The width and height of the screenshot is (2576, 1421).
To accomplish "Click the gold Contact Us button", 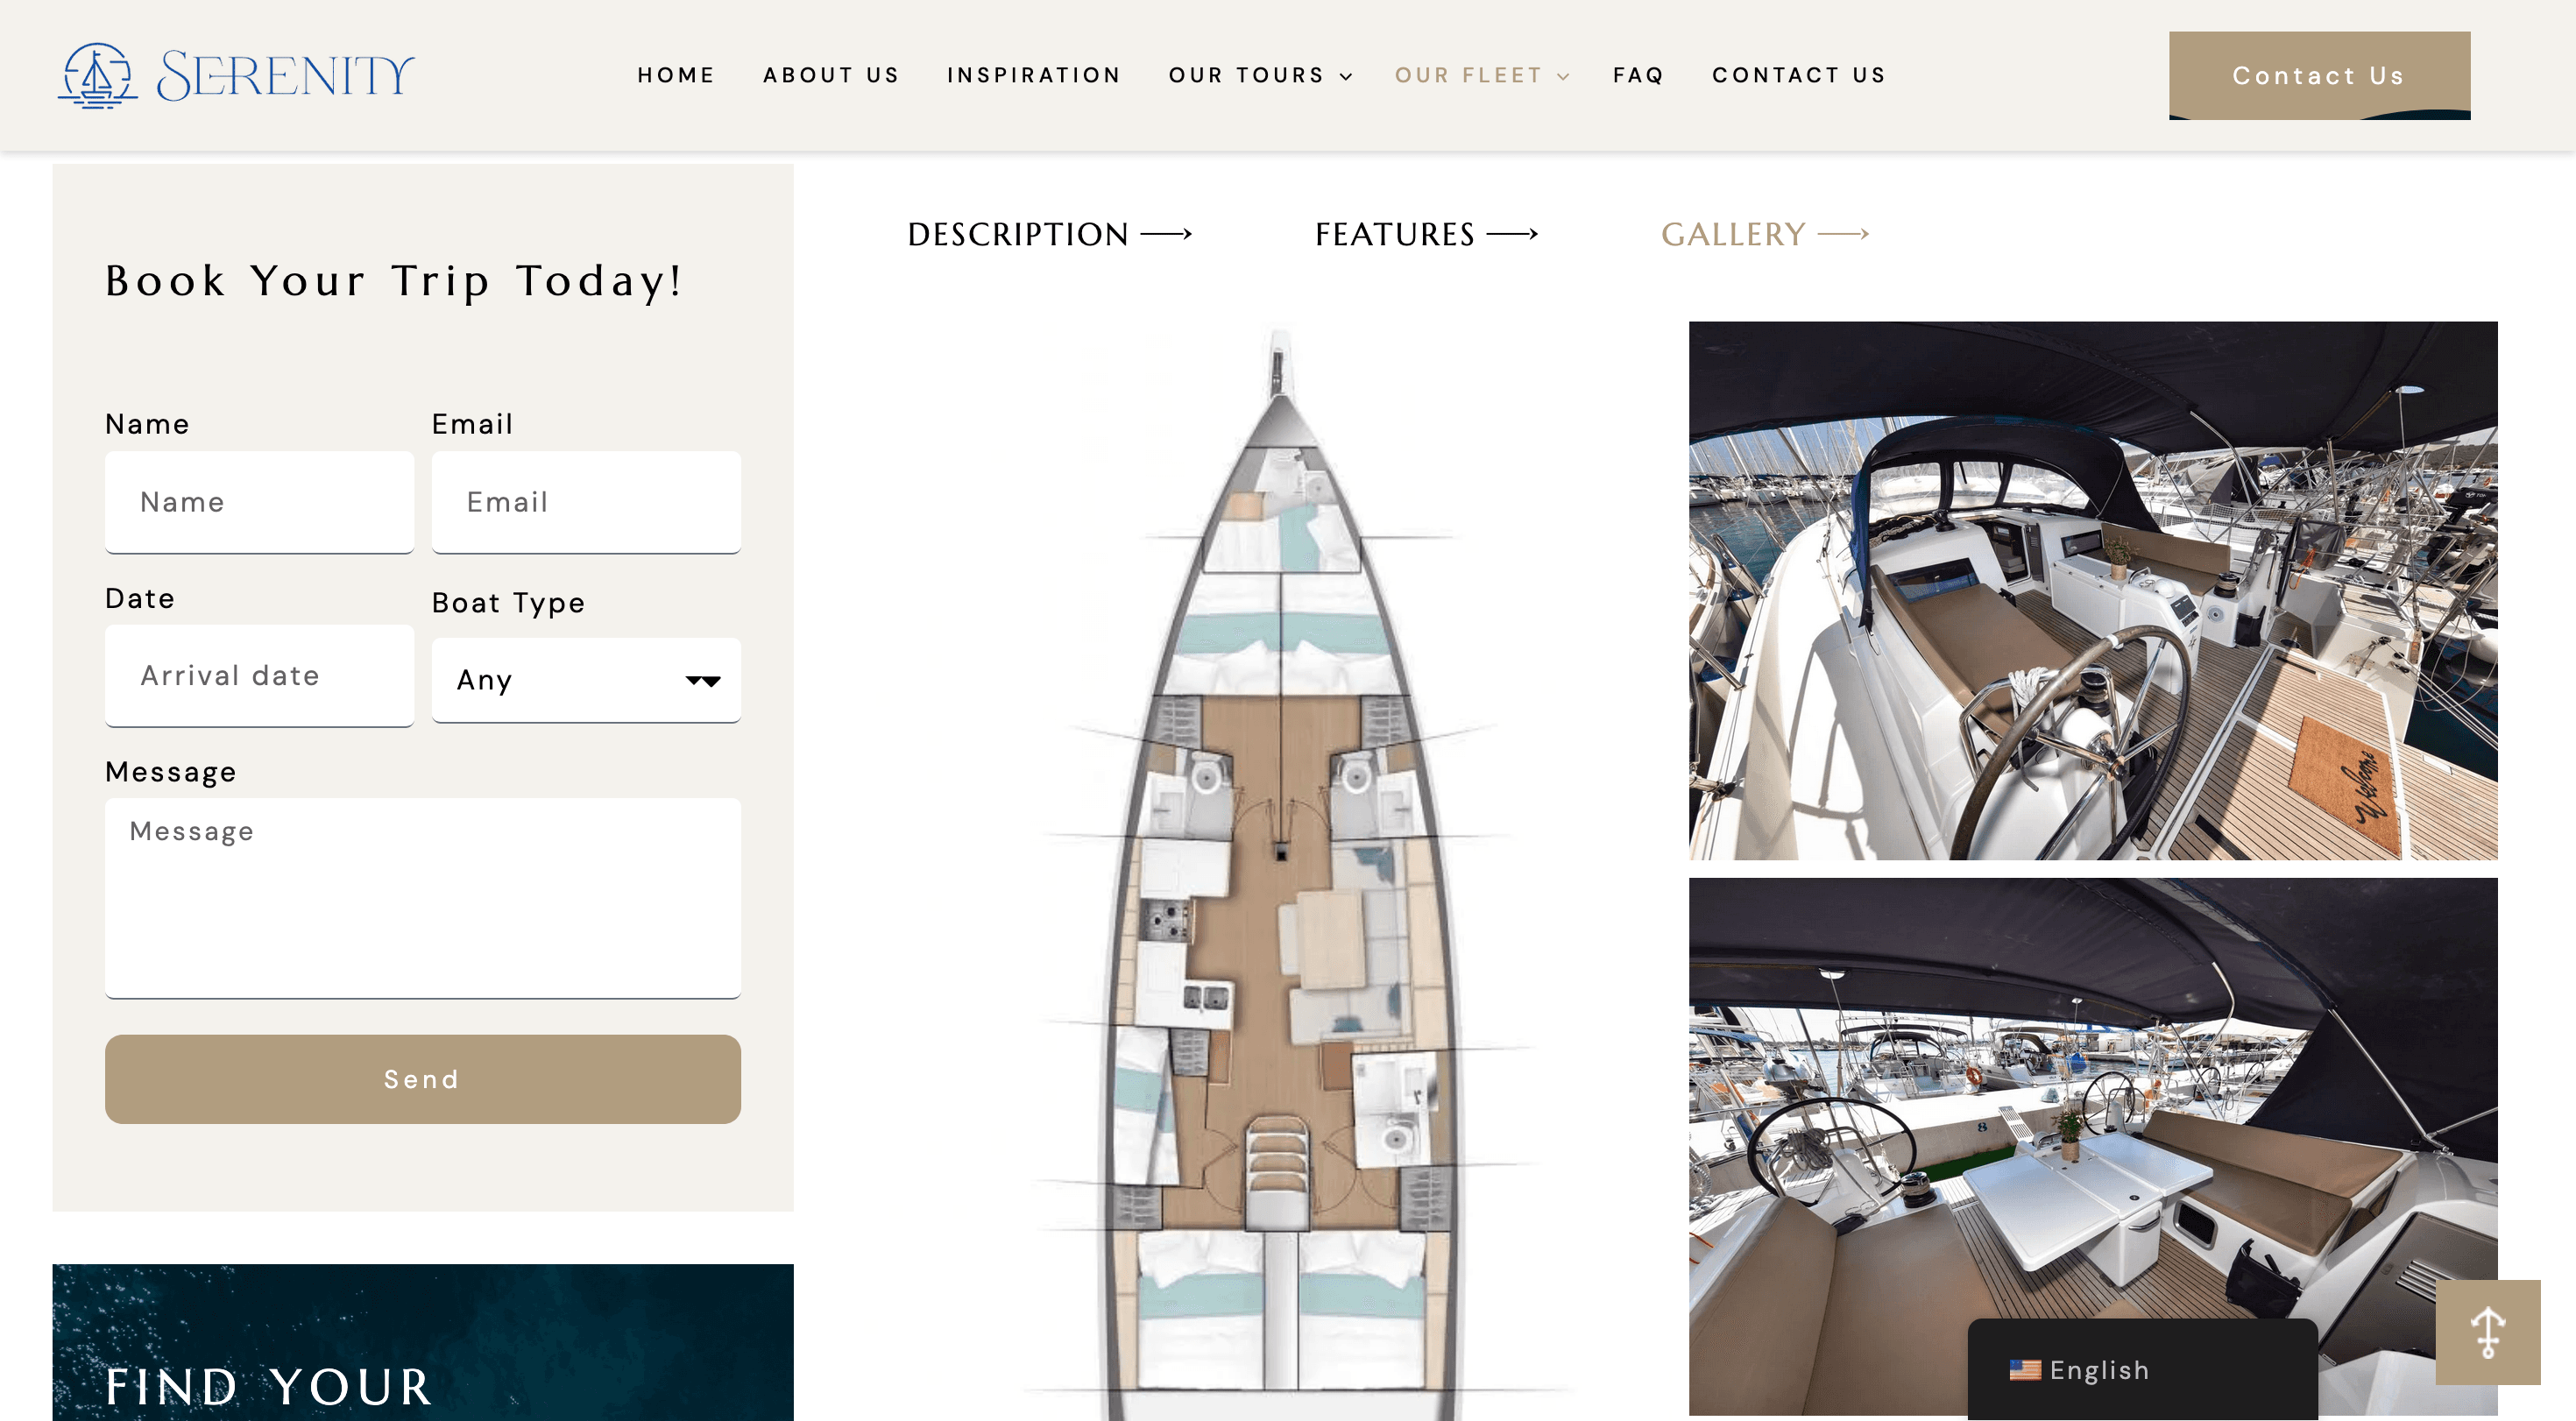I will pos(2319,75).
